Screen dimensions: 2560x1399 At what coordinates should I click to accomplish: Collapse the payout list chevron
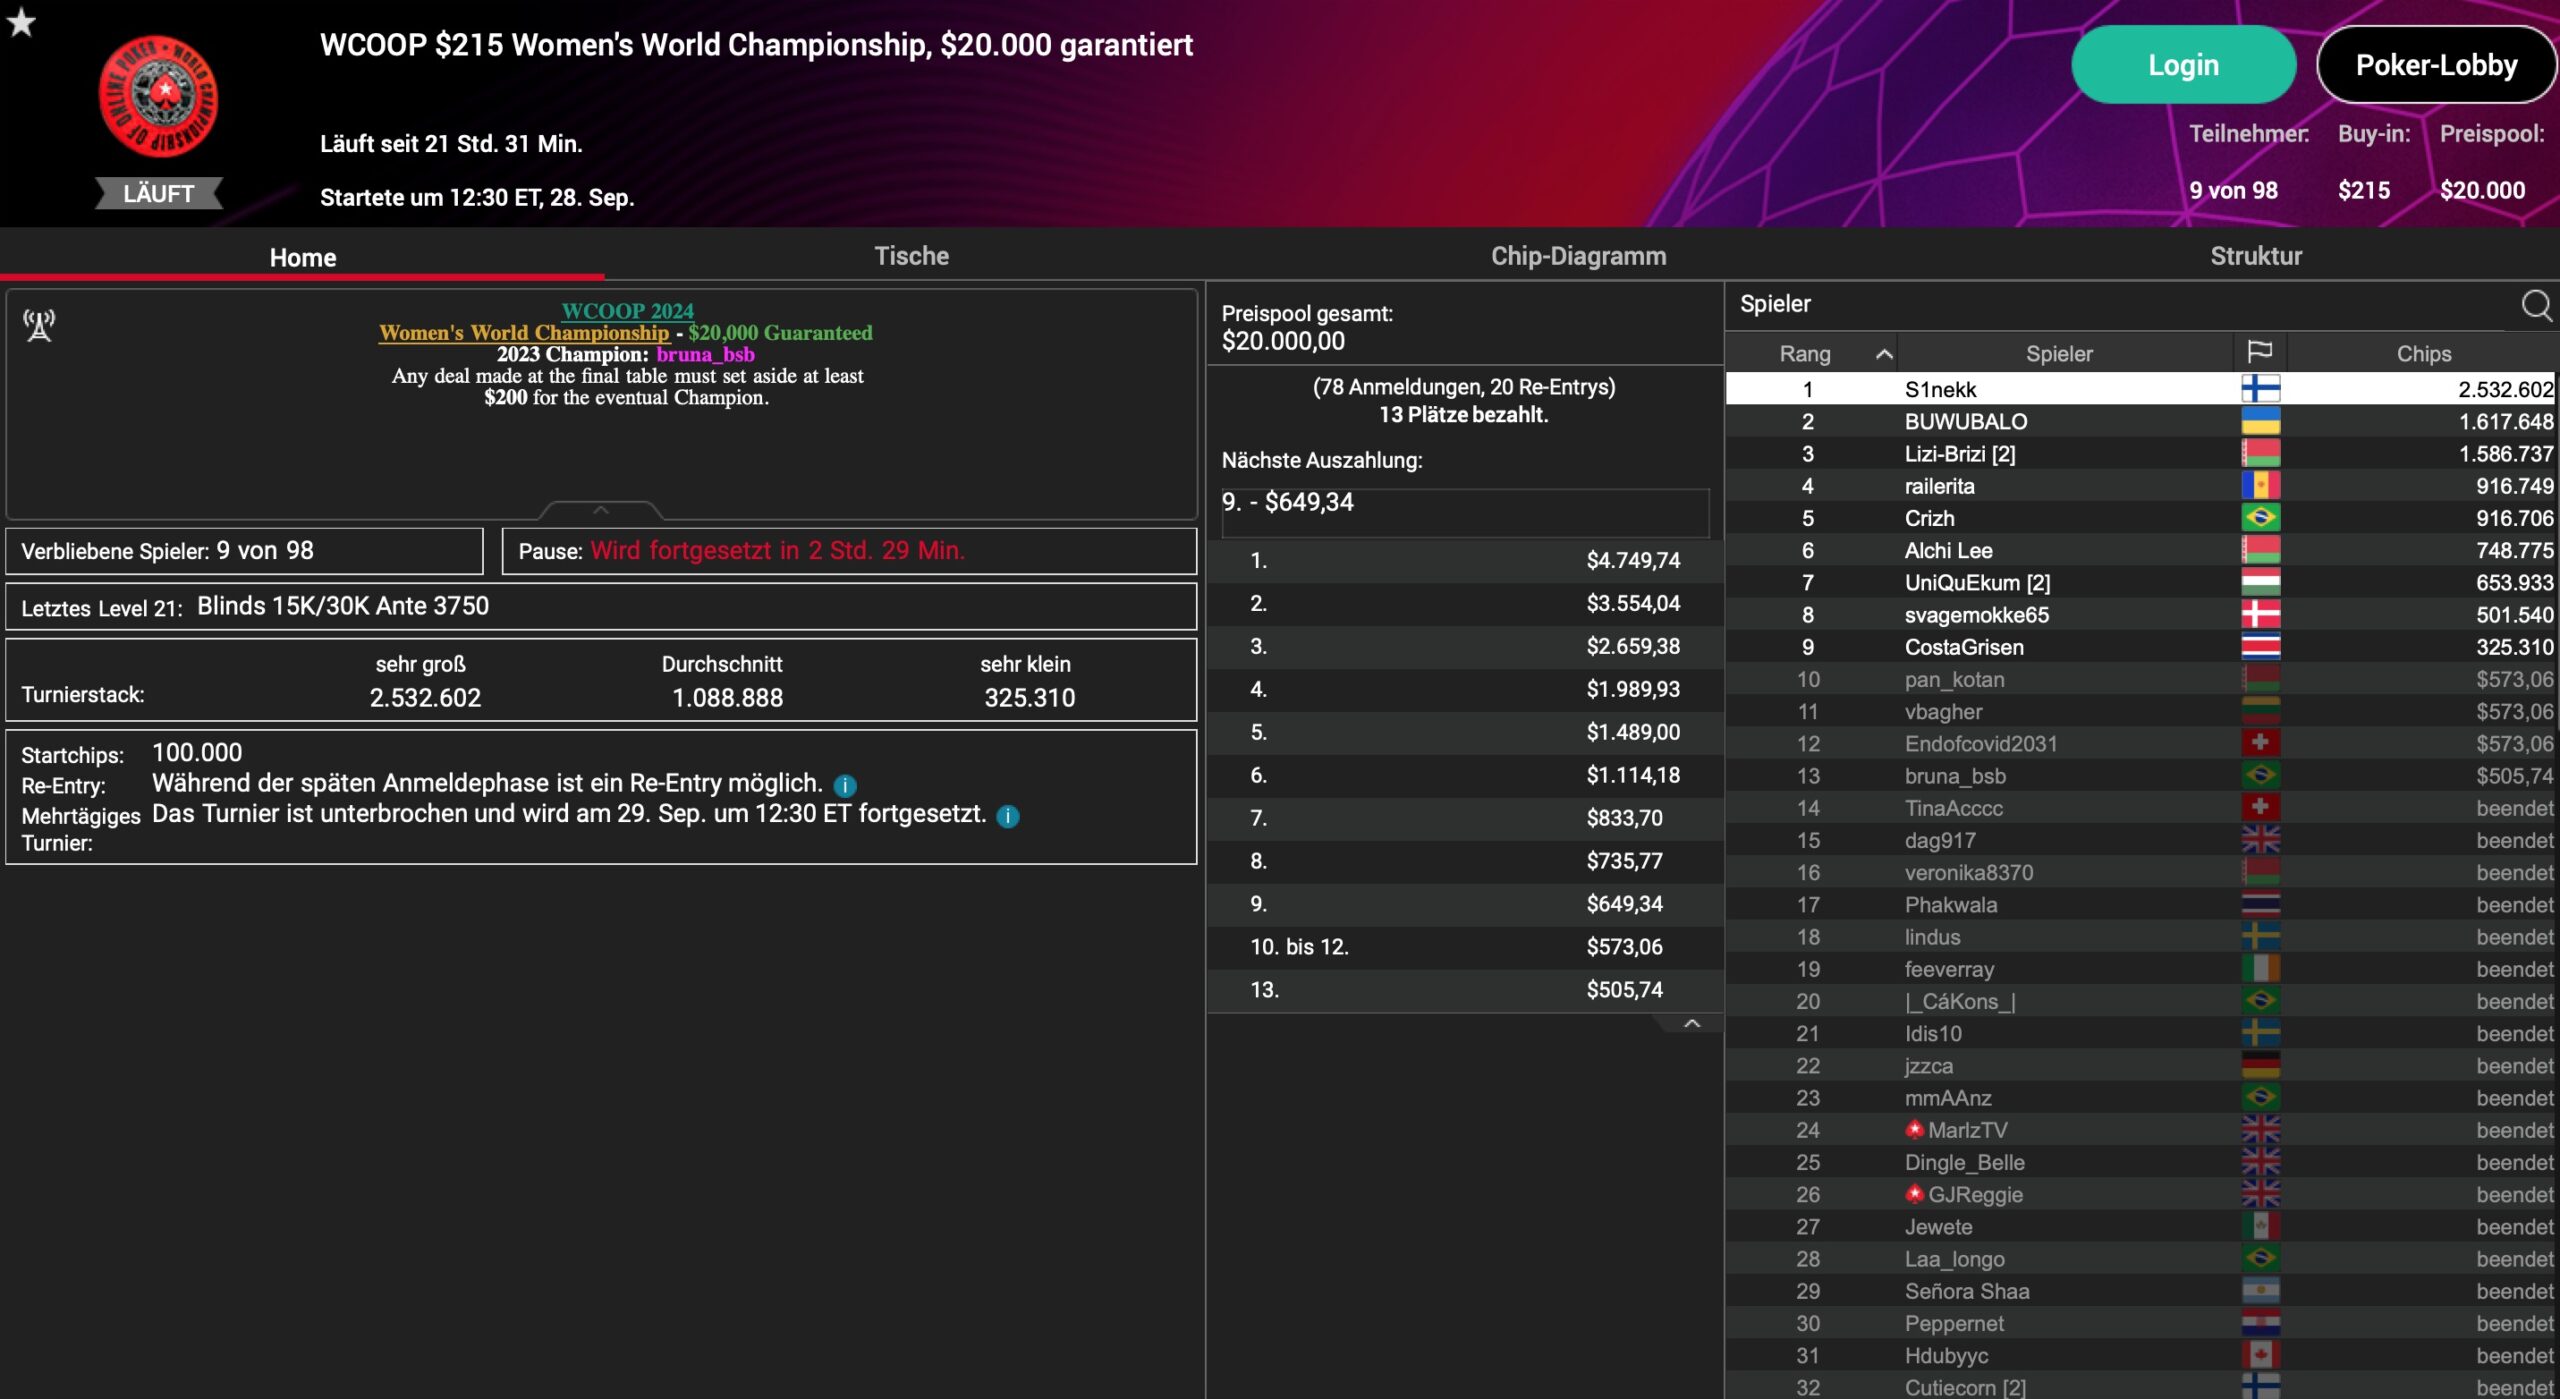(1691, 1024)
